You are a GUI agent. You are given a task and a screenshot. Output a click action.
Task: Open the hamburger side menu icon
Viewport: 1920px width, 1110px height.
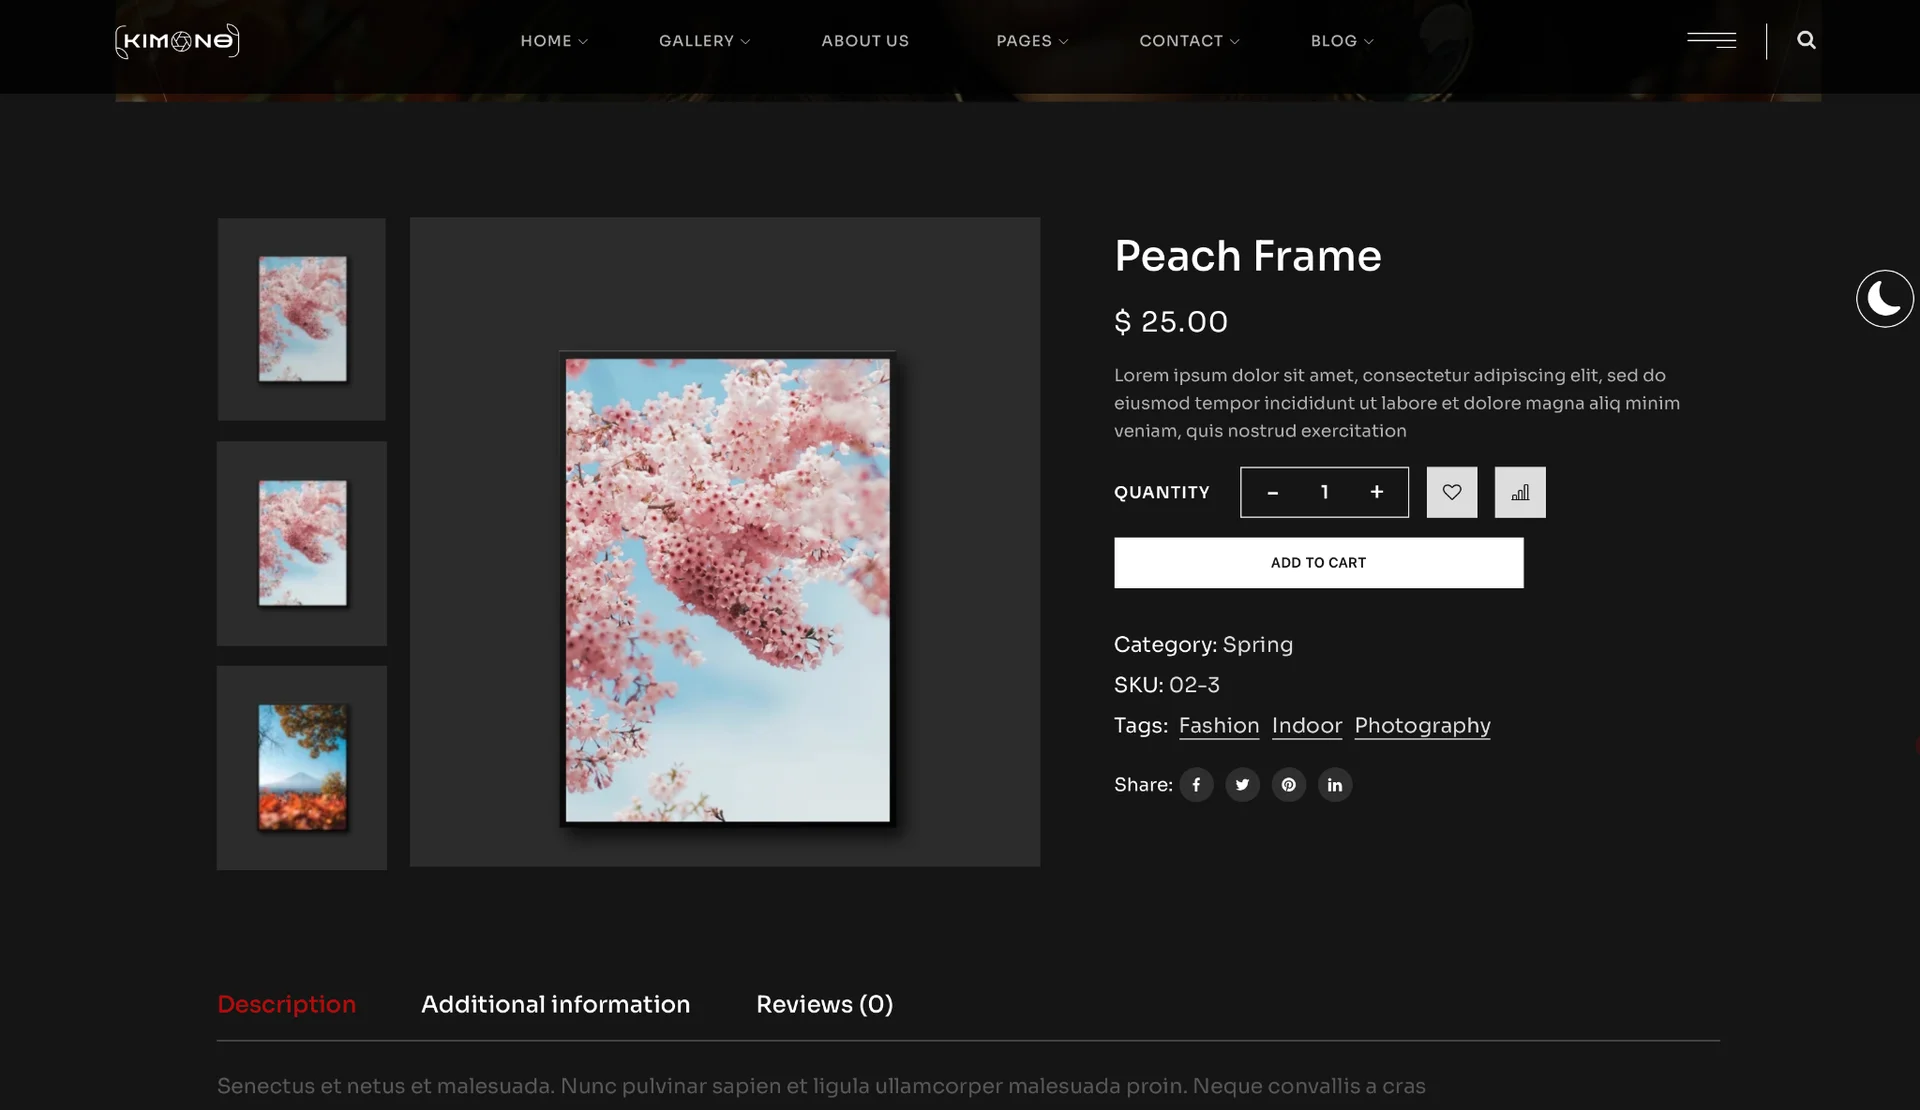coord(1711,41)
